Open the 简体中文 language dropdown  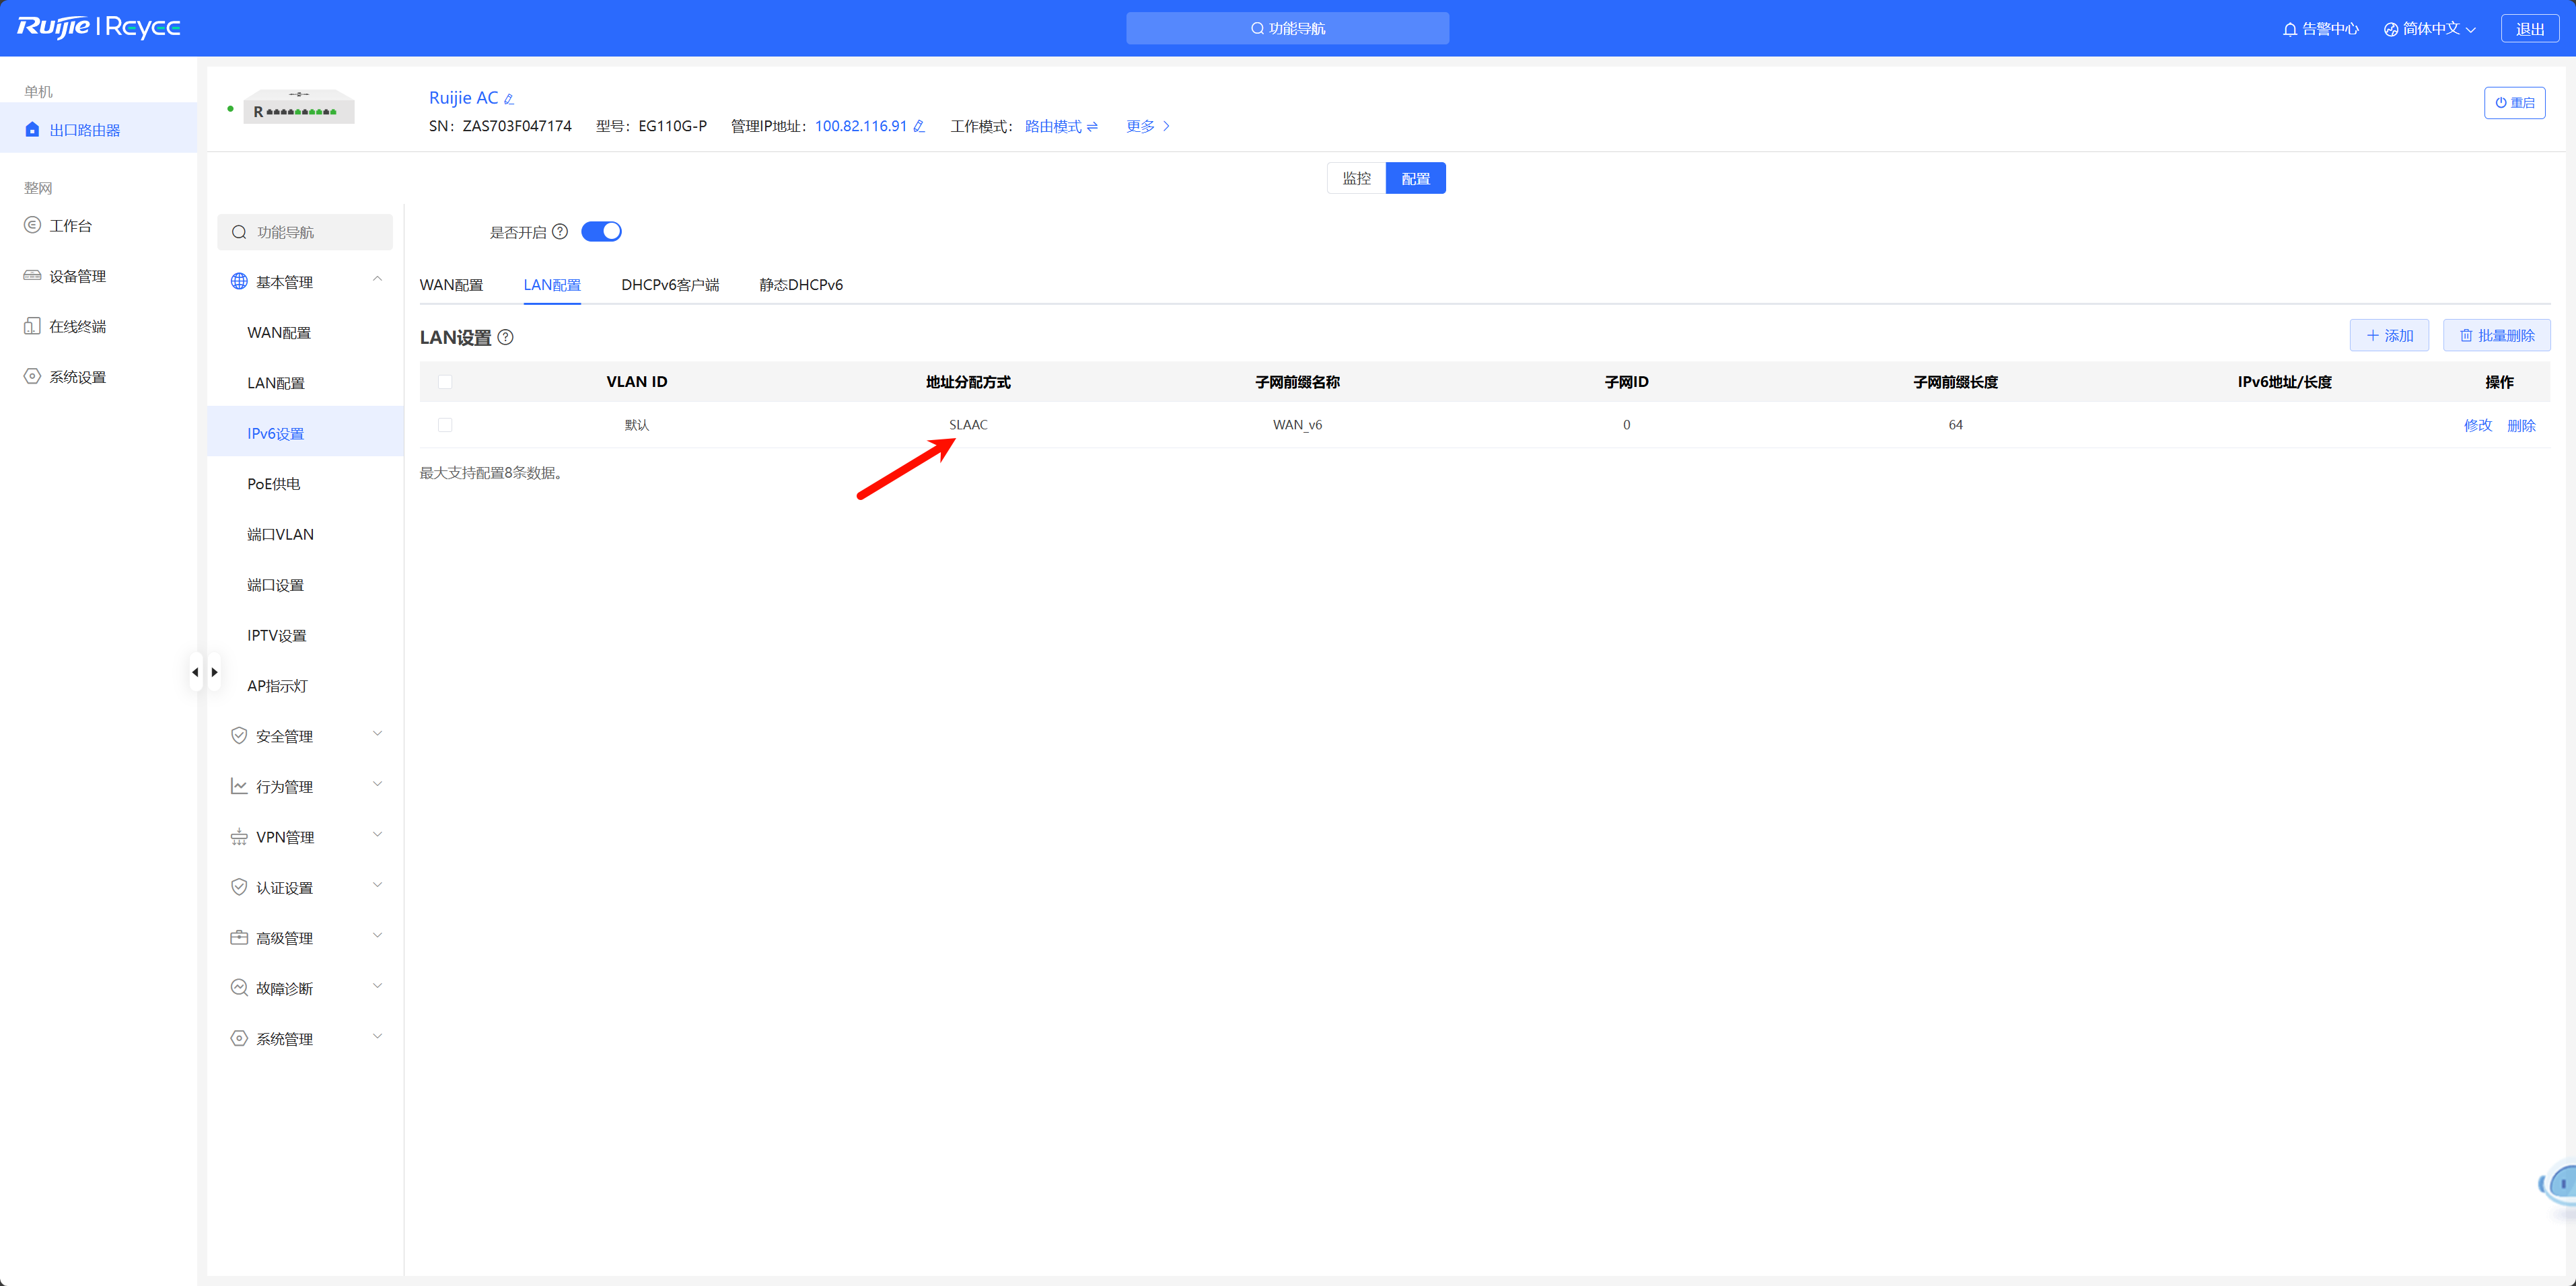pos(2429,29)
